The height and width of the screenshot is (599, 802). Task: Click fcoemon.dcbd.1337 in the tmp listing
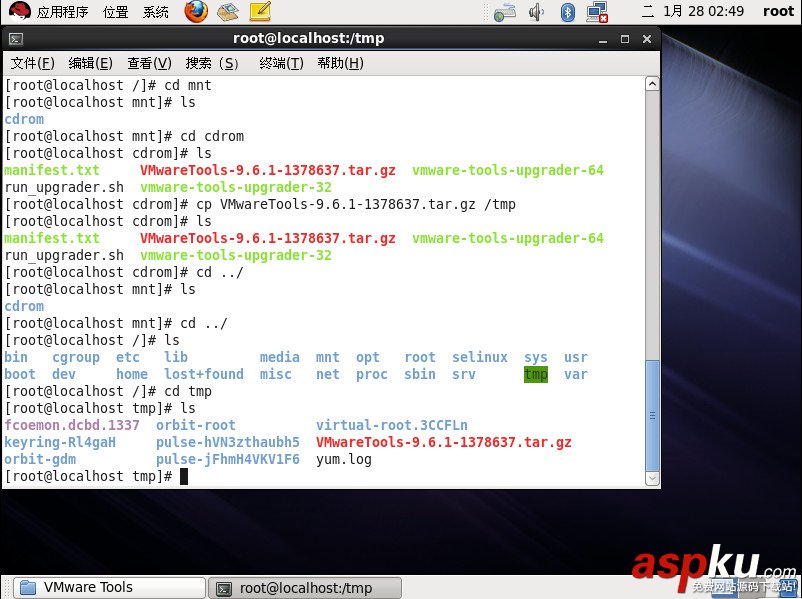click(x=72, y=425)
